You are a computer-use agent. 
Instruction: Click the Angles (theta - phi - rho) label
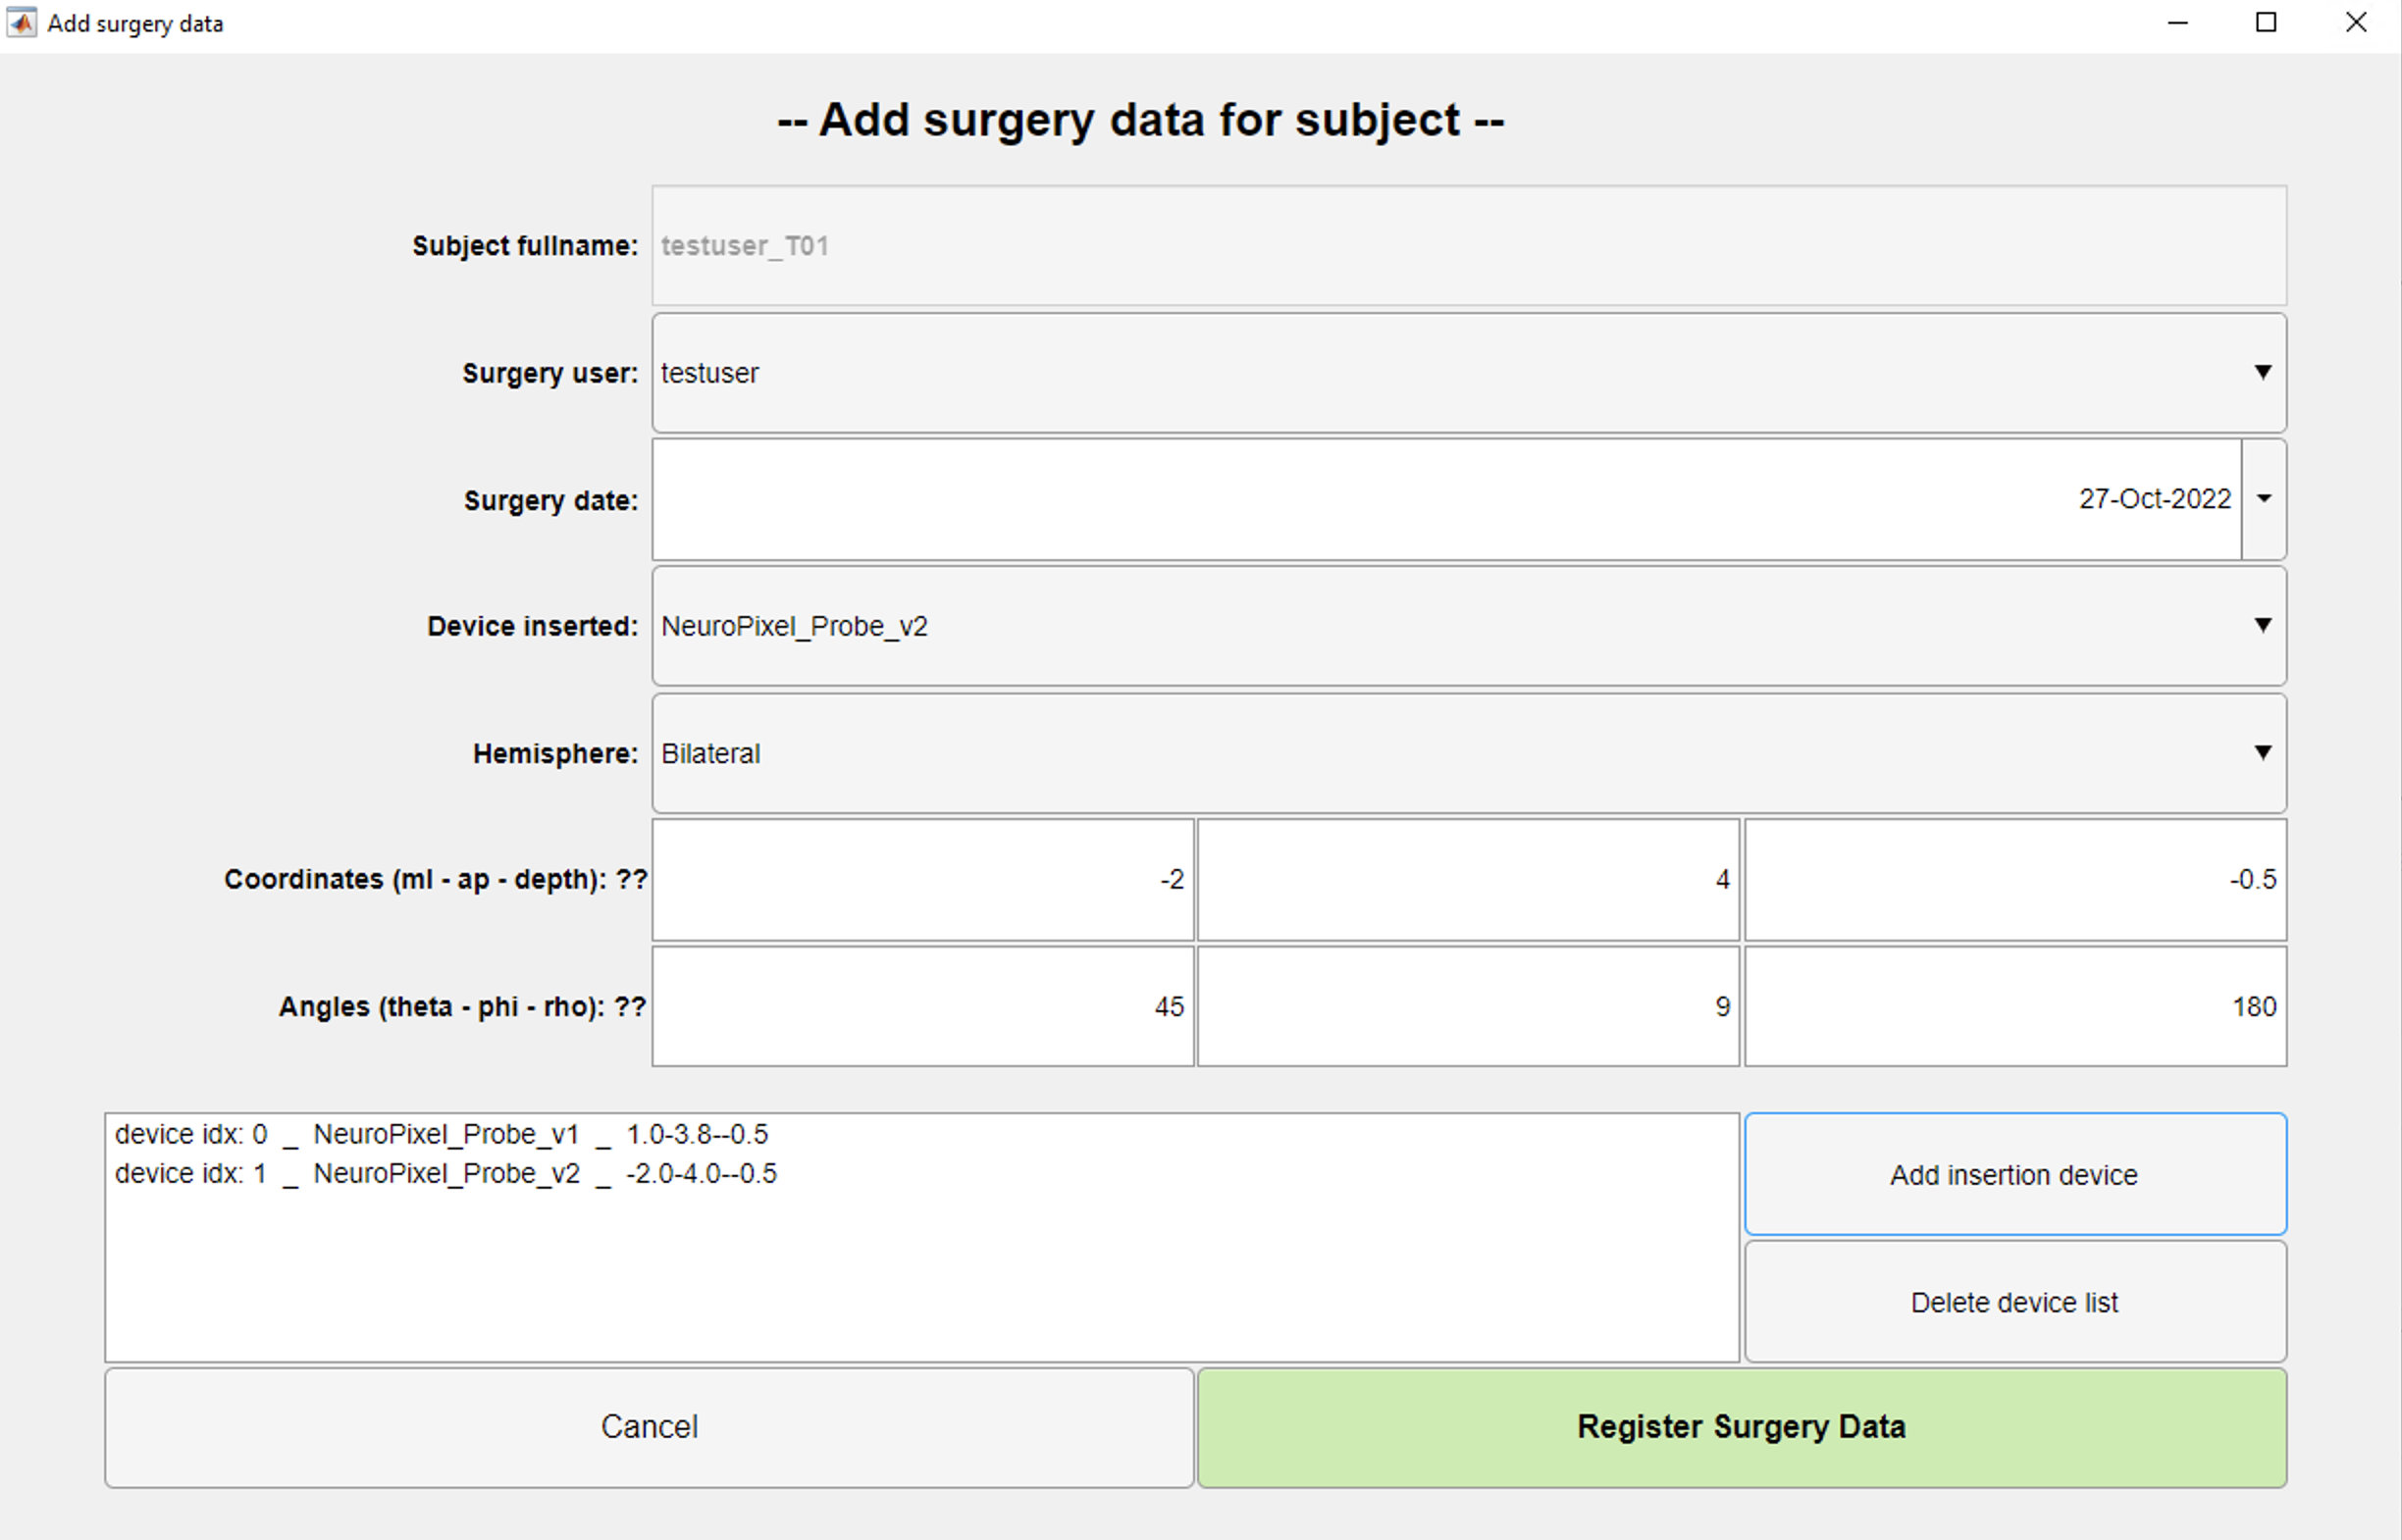(462, 1007)
